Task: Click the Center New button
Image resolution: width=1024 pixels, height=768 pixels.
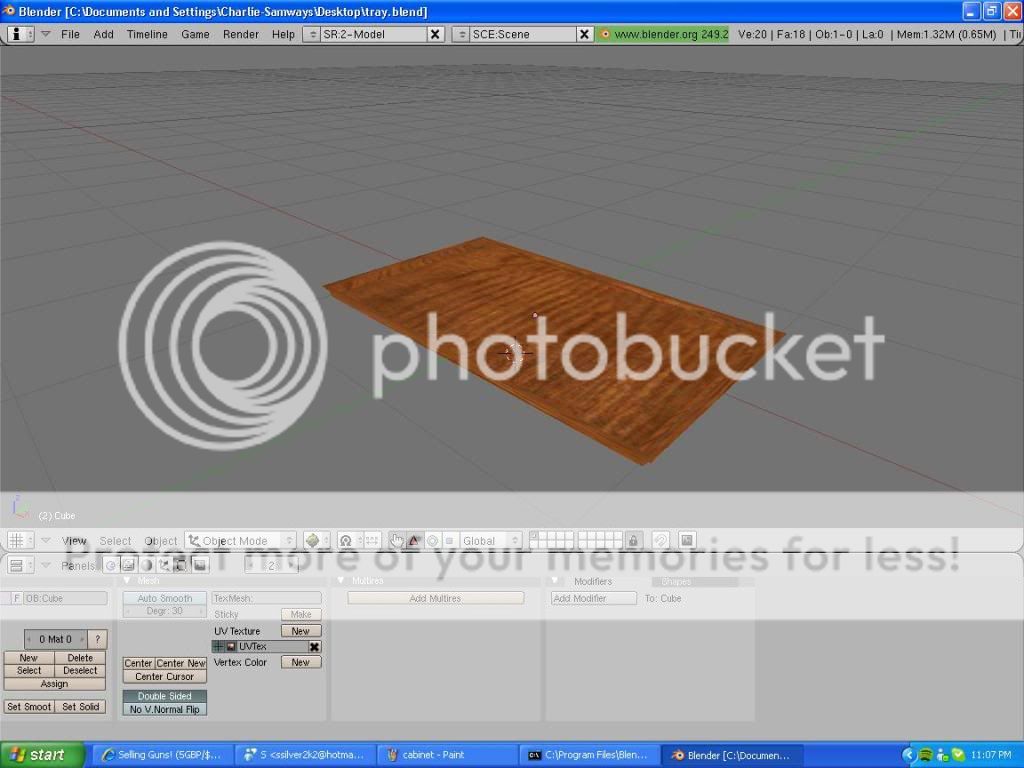Action: [181, 664]
